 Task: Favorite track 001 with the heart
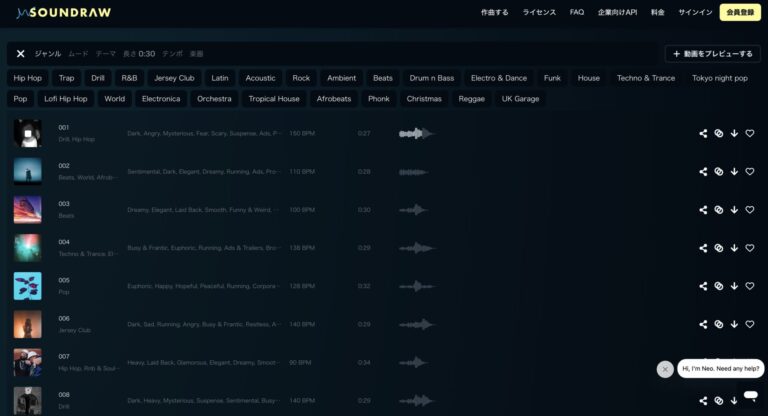[x=750, y=133]
